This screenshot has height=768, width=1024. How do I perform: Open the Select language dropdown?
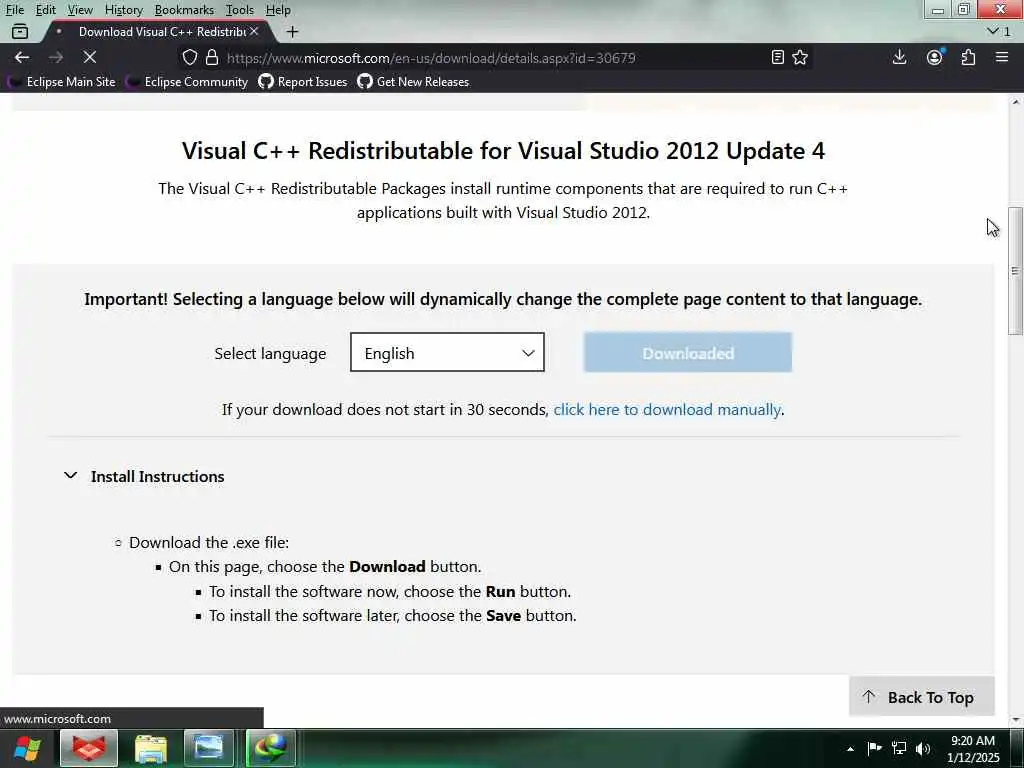[447, 353]
